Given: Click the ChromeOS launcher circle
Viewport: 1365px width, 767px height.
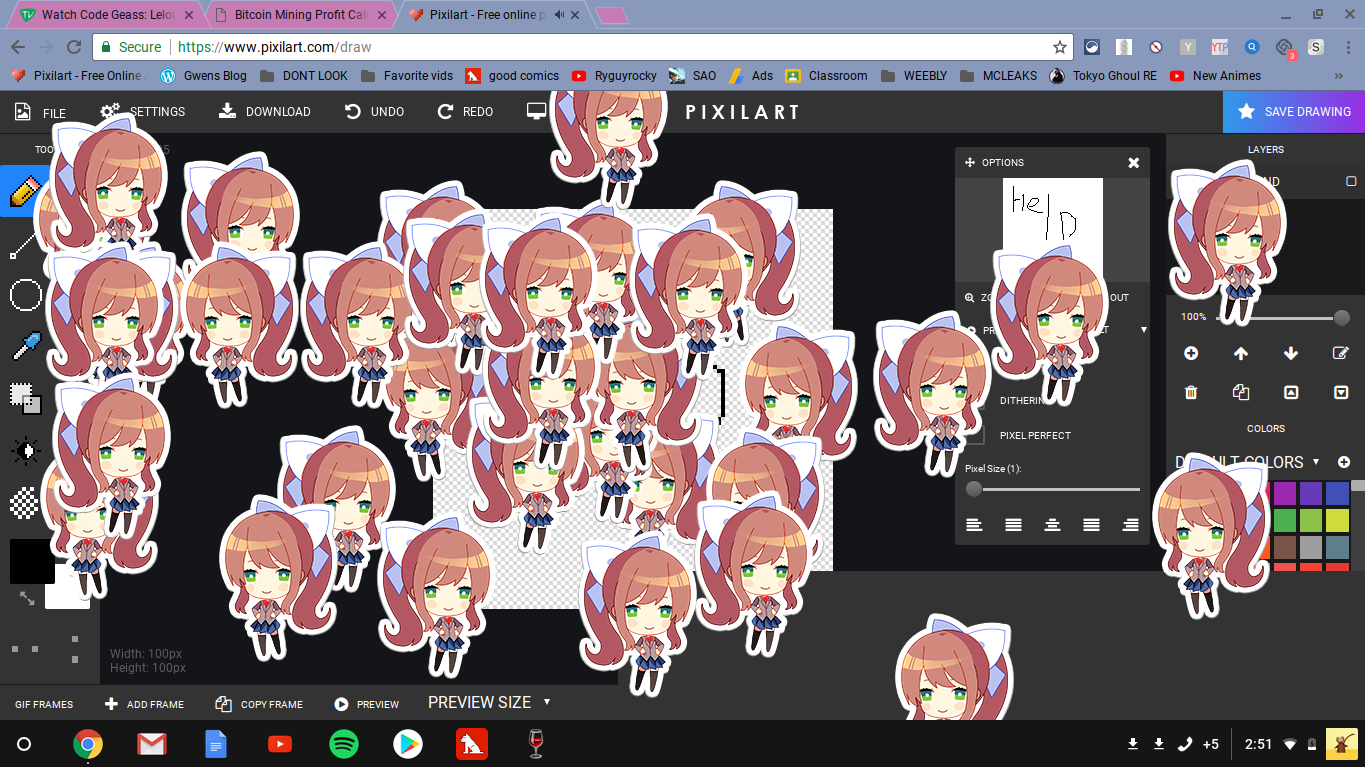Looking at the screenshot, I should 25,744.
